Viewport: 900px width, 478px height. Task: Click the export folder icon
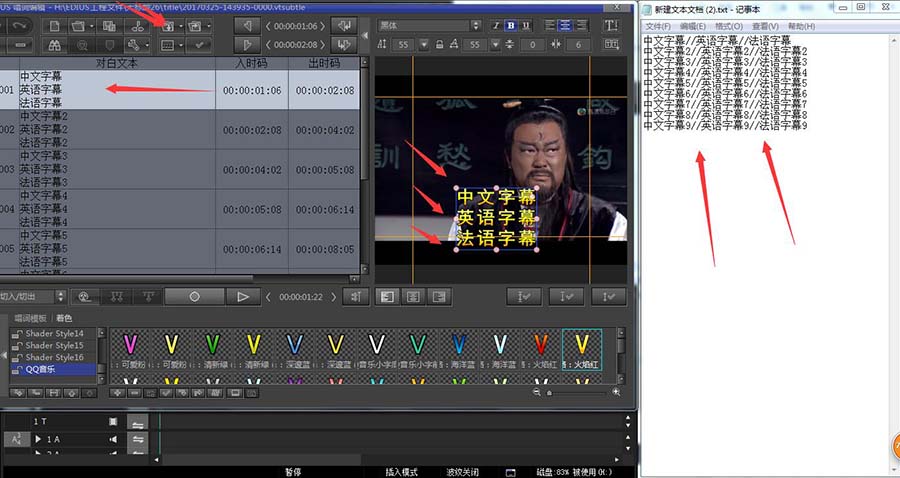[195, 26]
